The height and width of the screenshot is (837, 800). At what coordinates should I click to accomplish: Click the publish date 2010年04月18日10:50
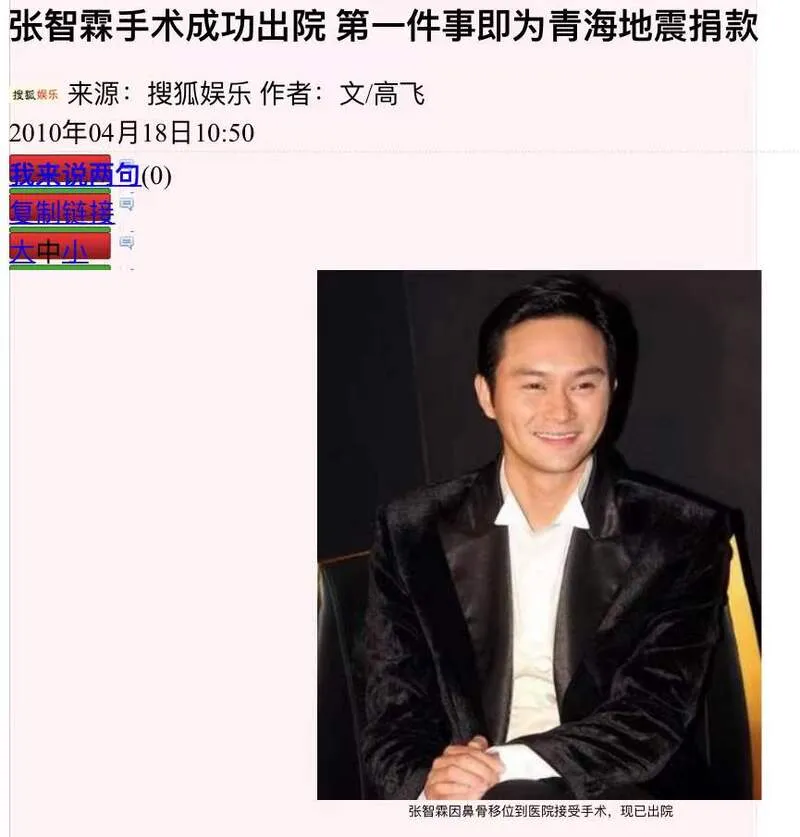pos(132,132)
